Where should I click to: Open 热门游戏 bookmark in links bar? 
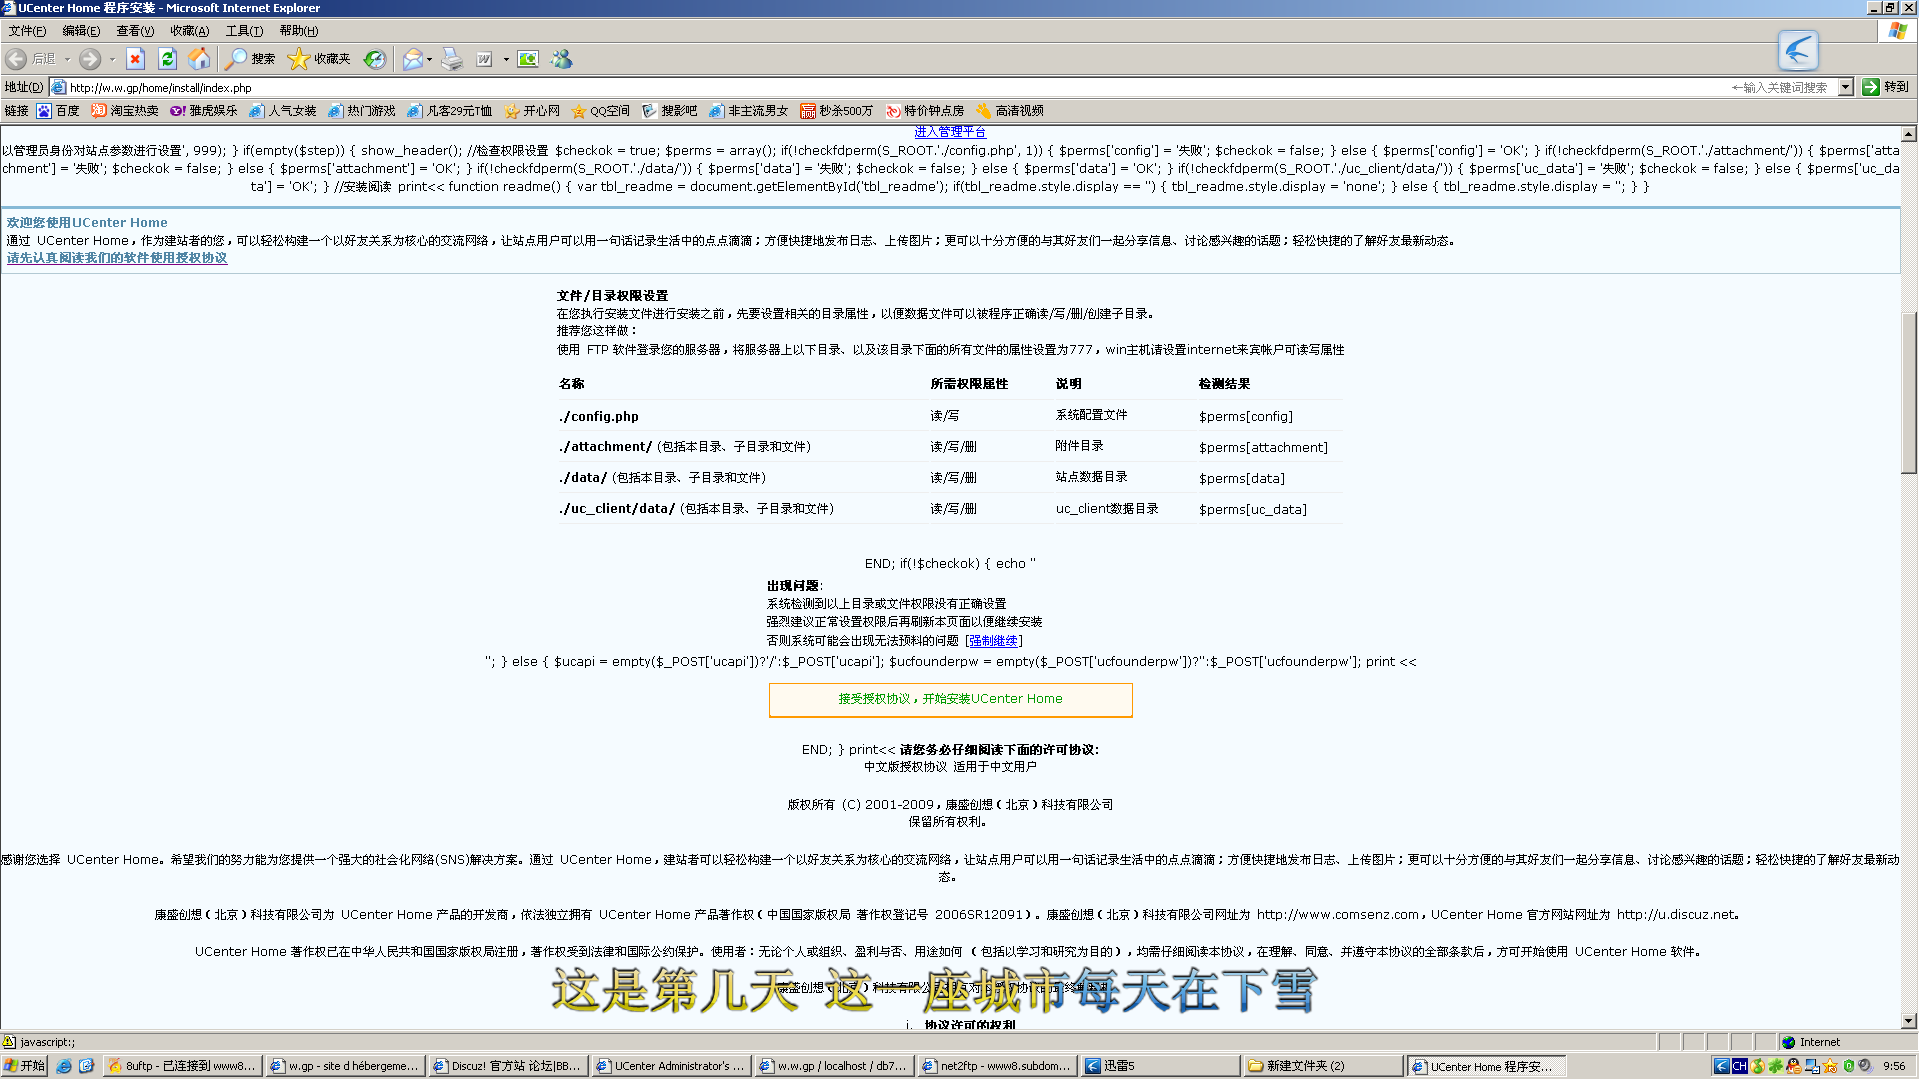point(362,111)
